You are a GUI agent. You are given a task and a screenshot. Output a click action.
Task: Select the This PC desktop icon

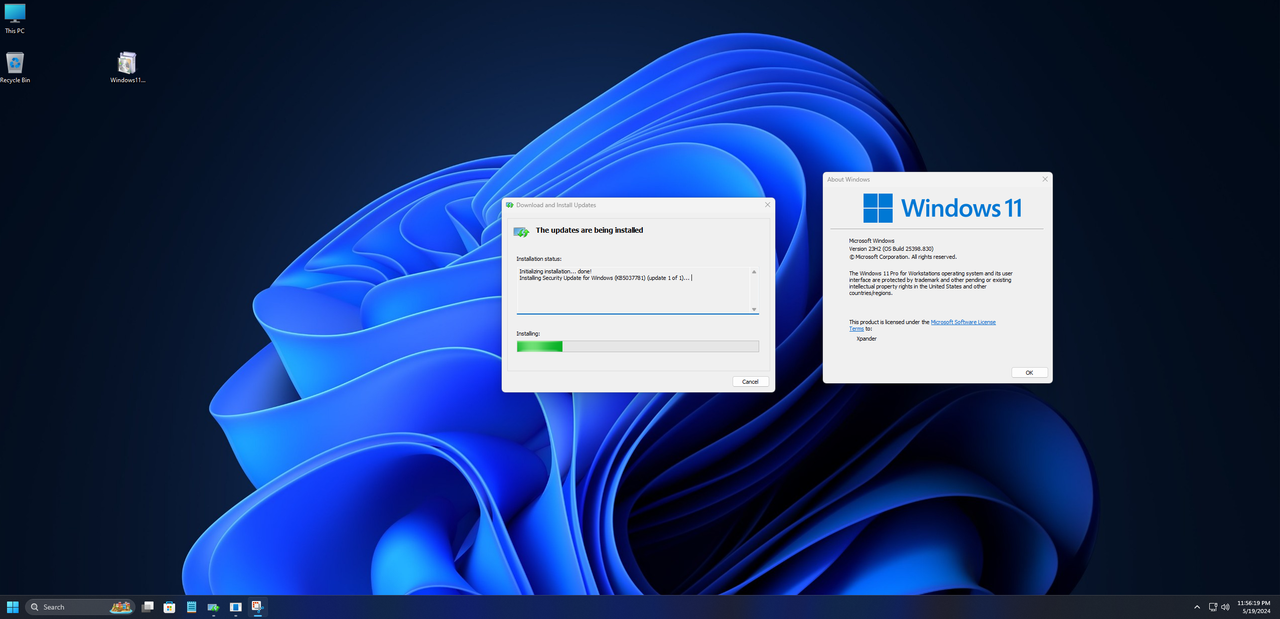(15, 19)
